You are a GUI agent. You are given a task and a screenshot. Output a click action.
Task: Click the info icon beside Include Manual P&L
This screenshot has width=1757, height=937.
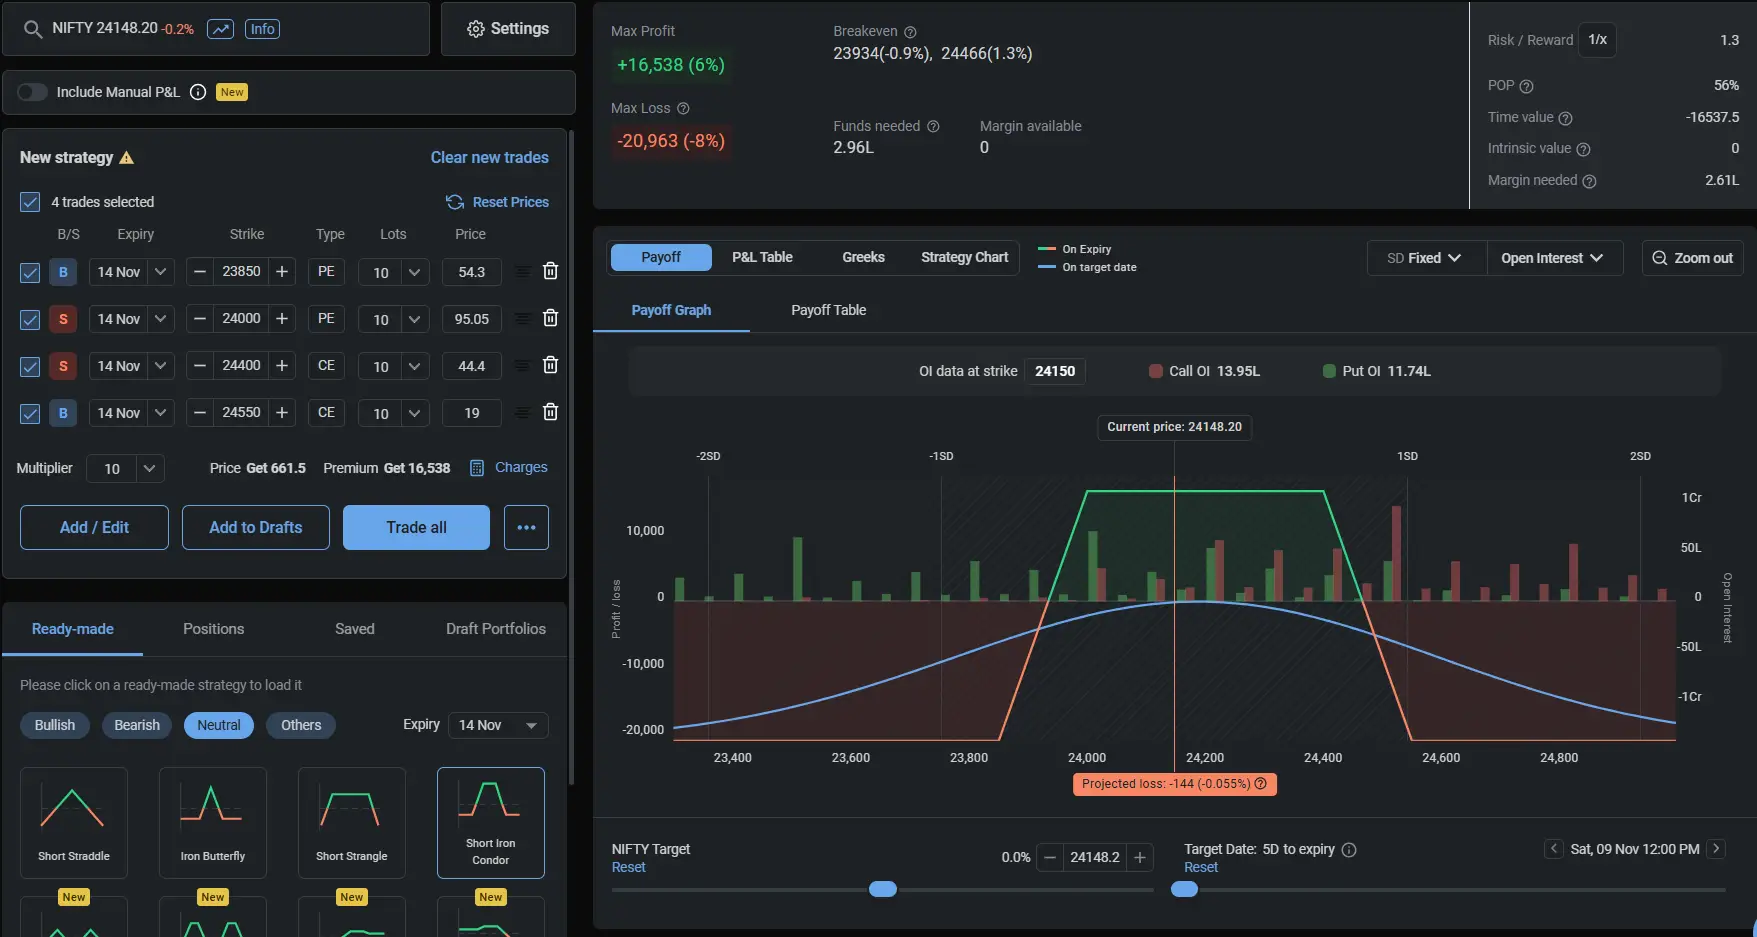coord(198,92)
